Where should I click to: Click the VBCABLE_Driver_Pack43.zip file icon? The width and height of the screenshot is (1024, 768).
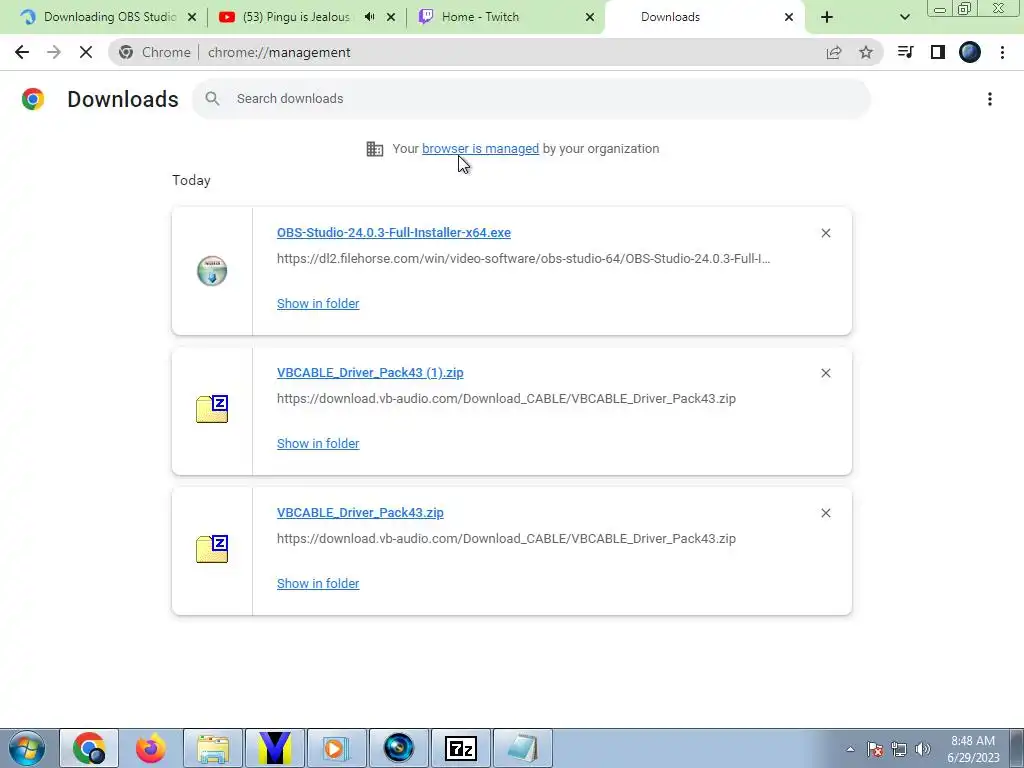212,549
